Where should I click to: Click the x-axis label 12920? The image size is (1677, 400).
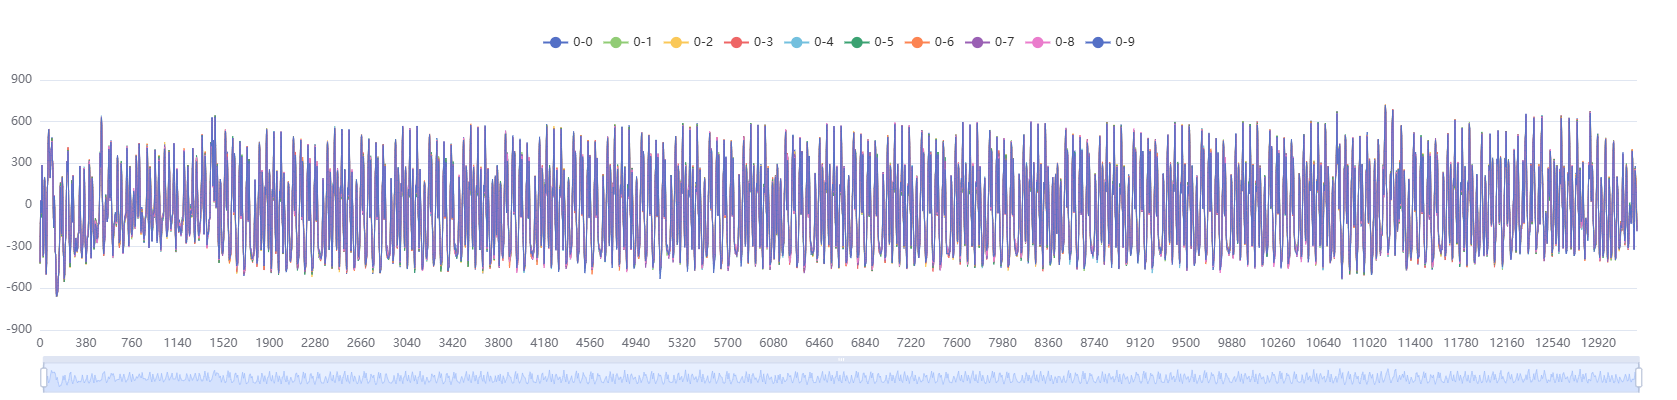click(x=1598, y=343)
